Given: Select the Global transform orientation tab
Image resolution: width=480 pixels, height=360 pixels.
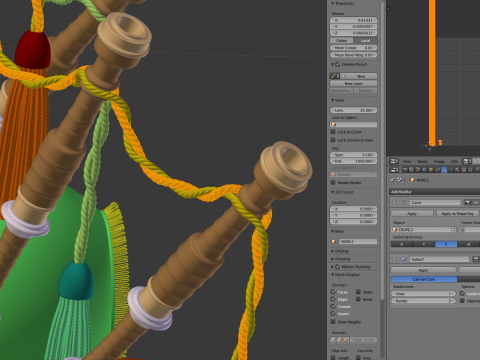Looking at the screenshot, I should tap(342, 40).
